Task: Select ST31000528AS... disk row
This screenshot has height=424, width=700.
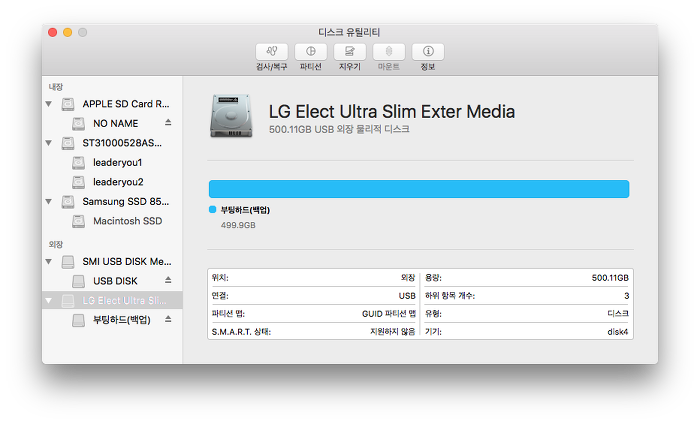Action: 112,143
